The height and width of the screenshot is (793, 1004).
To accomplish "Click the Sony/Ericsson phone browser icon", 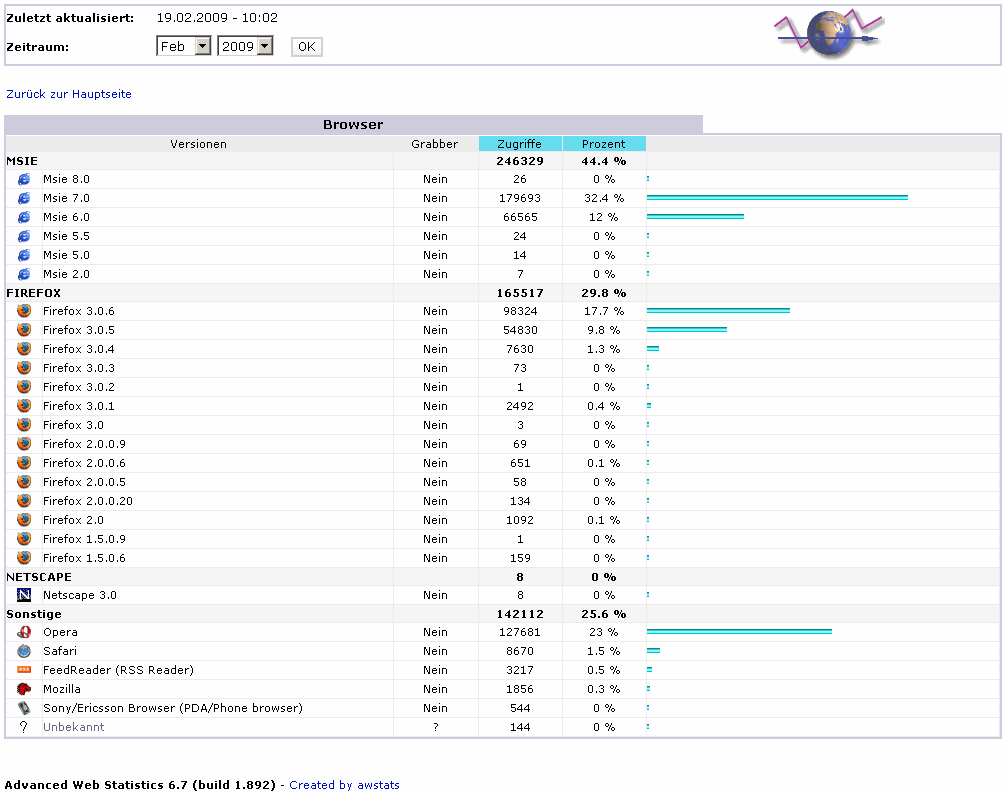I will [x=24, y=708].
